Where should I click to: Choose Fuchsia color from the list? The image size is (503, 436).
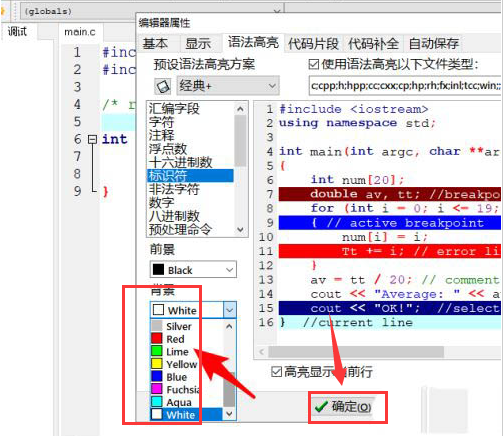[x=187, y=389]
